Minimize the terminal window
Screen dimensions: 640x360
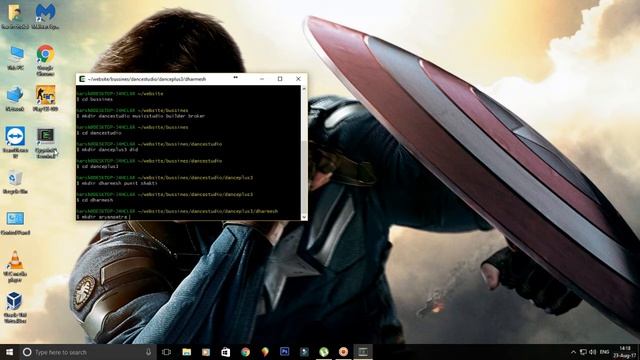coord(262,79)
